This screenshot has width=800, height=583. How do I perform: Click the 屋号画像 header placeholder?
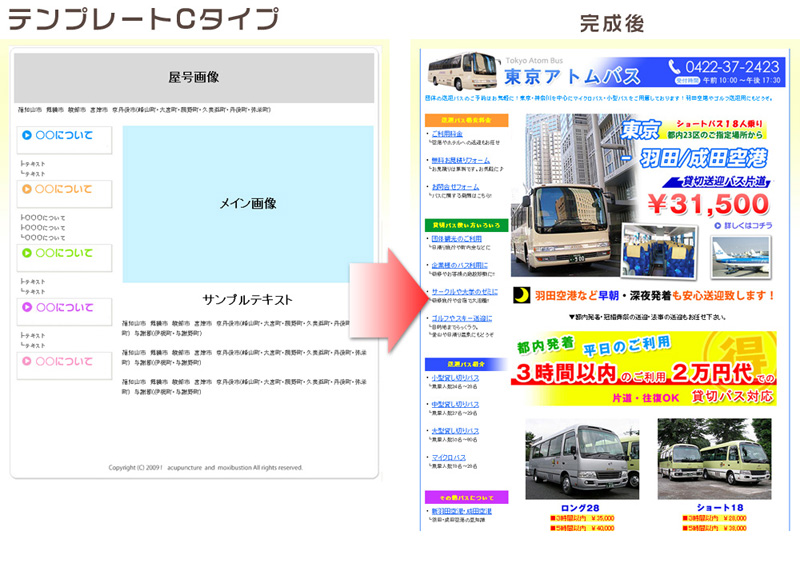click(194, 78)
